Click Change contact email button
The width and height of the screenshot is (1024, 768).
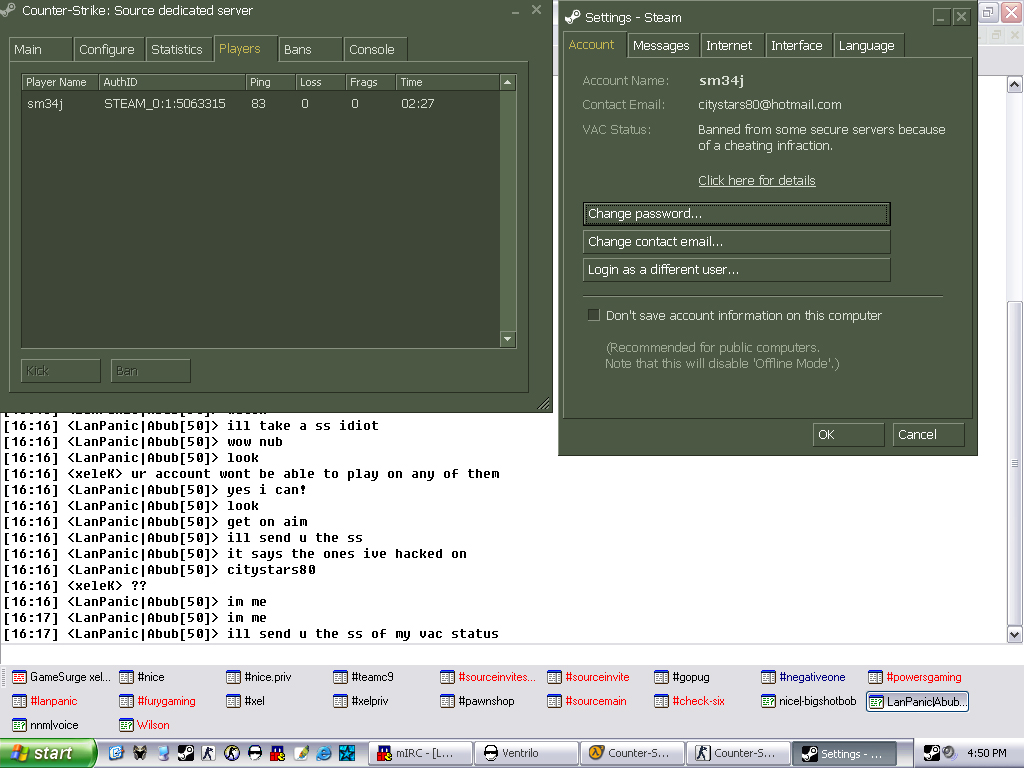click(737, 242)
